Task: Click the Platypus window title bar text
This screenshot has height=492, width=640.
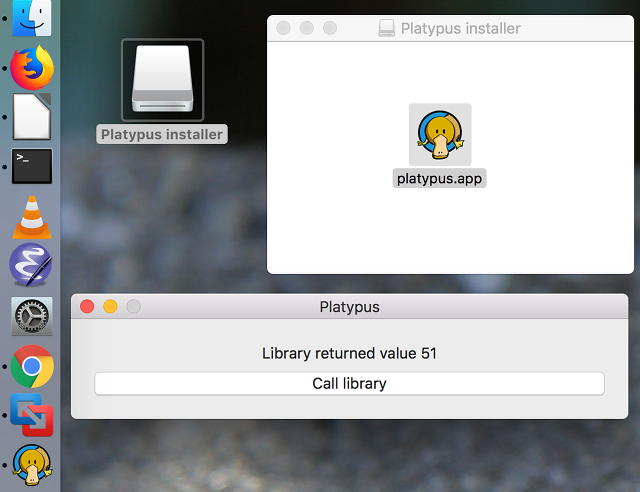Action: (349, 307)
